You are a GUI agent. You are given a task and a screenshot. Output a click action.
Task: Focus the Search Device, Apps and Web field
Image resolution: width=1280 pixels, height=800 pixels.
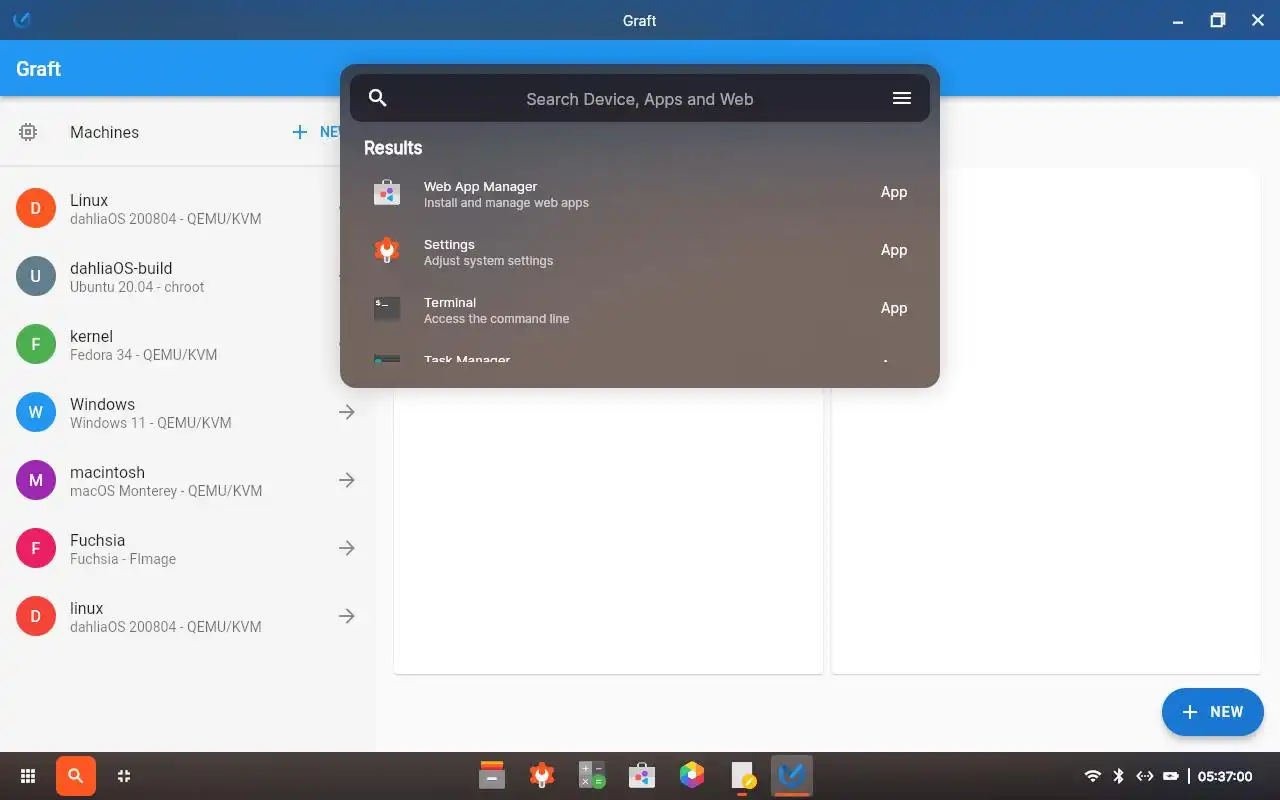point(640,98)
